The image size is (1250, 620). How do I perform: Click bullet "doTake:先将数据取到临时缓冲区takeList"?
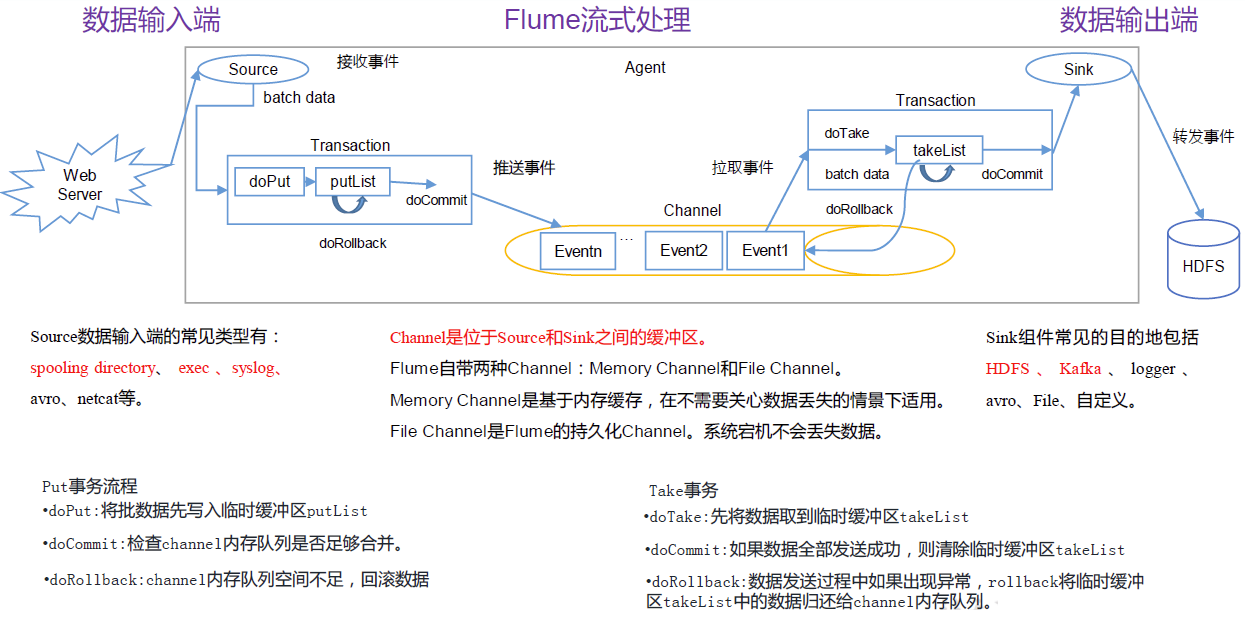pyautogui.click(x=806, y=517)
